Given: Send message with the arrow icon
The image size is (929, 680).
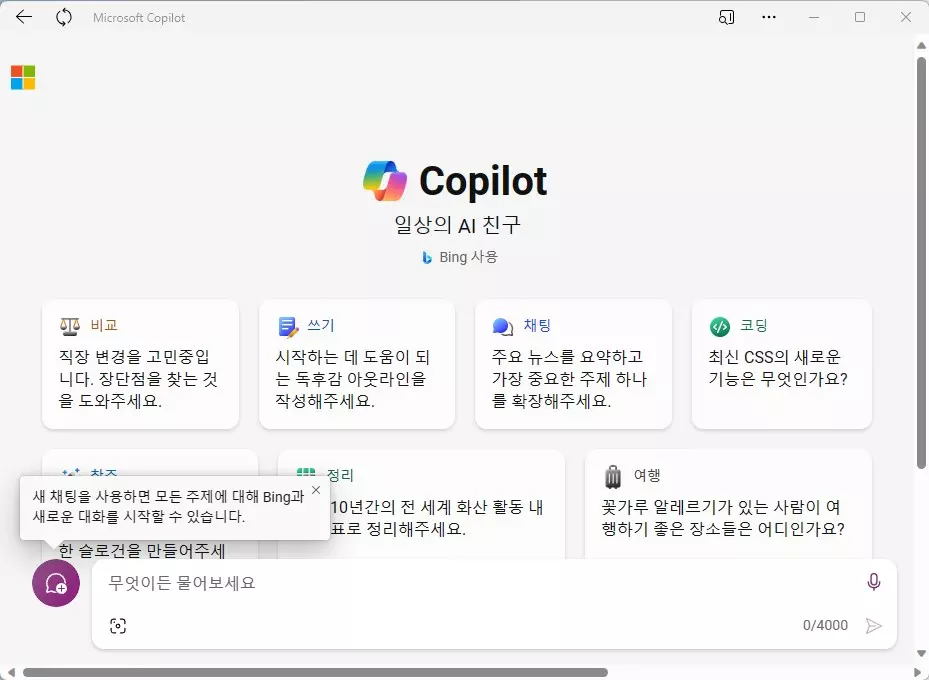Looking at the screenshot, I should point(873,626).
